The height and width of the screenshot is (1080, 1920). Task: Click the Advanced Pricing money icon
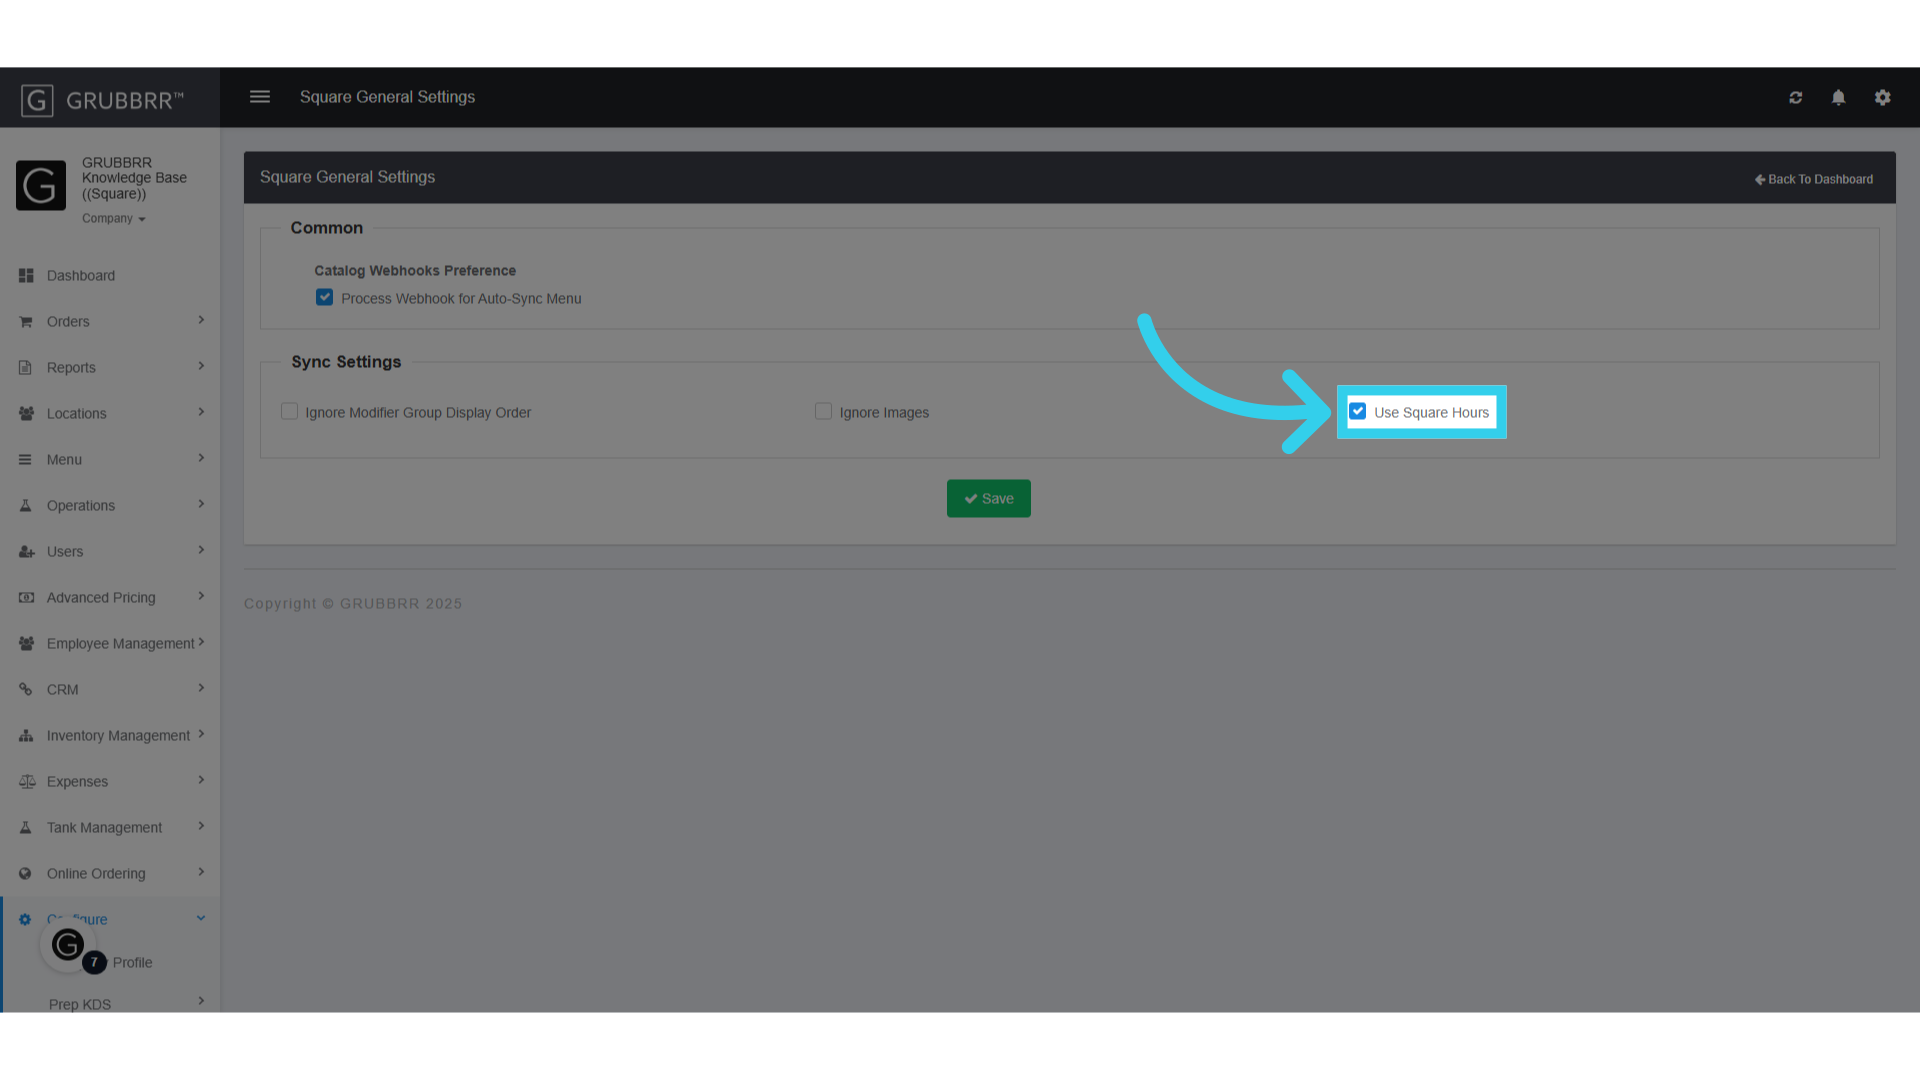[26, 598]
